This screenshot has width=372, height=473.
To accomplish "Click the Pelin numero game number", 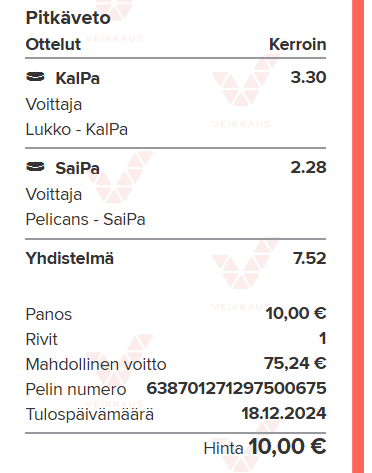I will [x=236, y=388].
